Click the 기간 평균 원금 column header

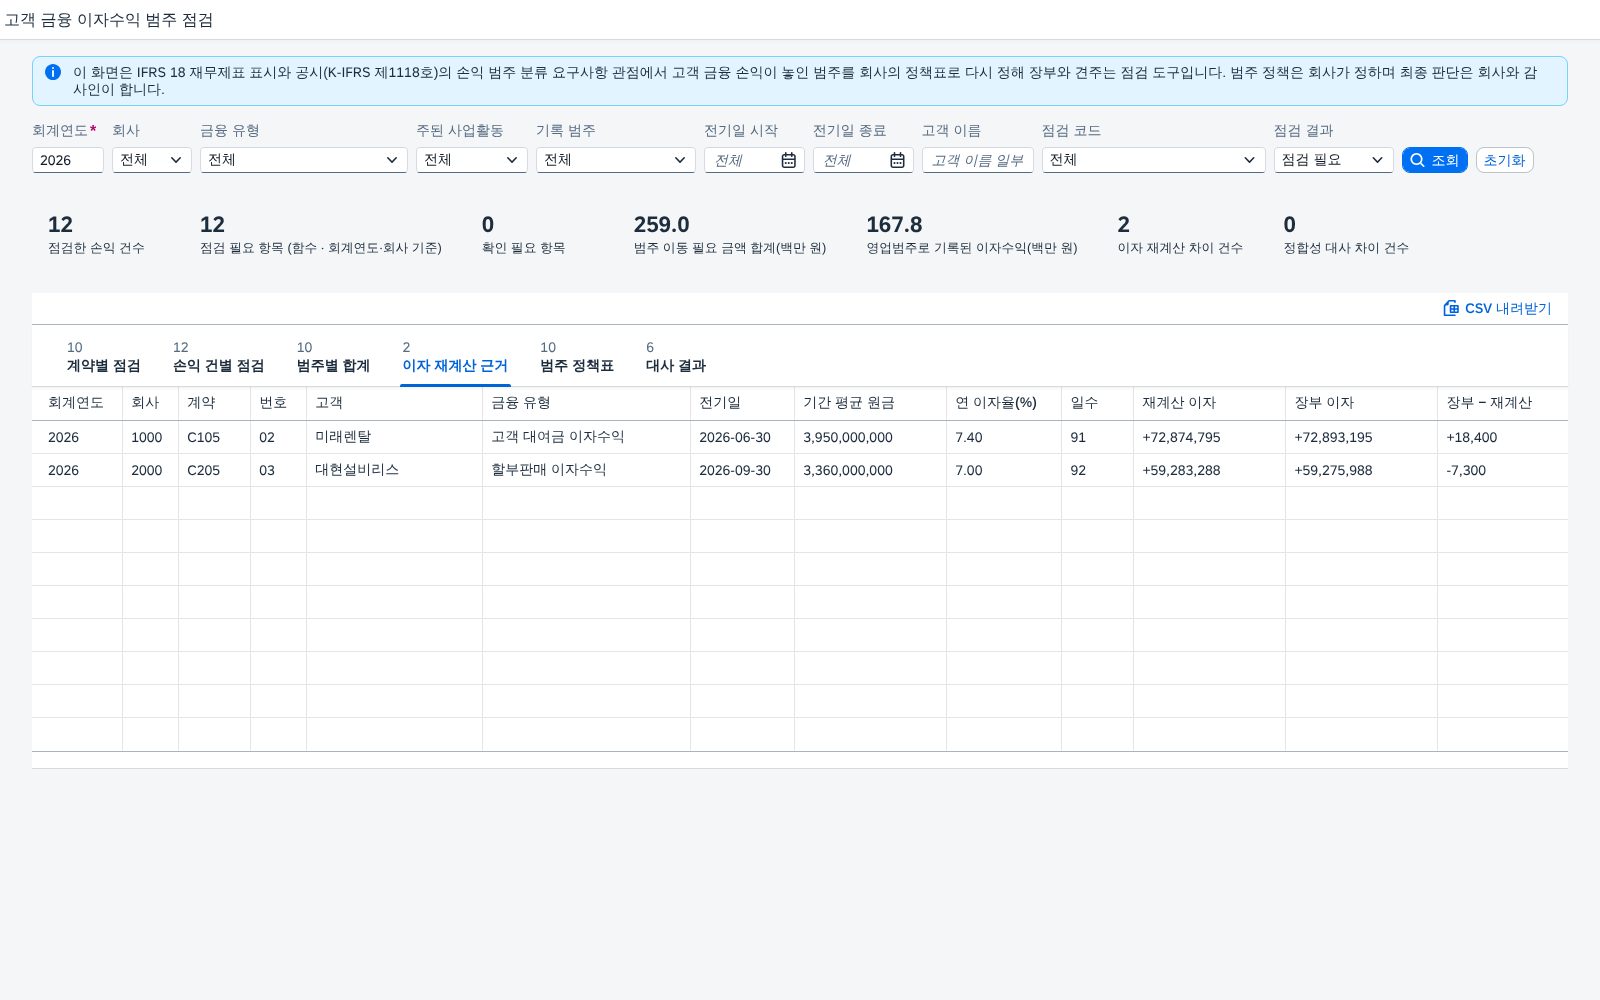(871, 403)
